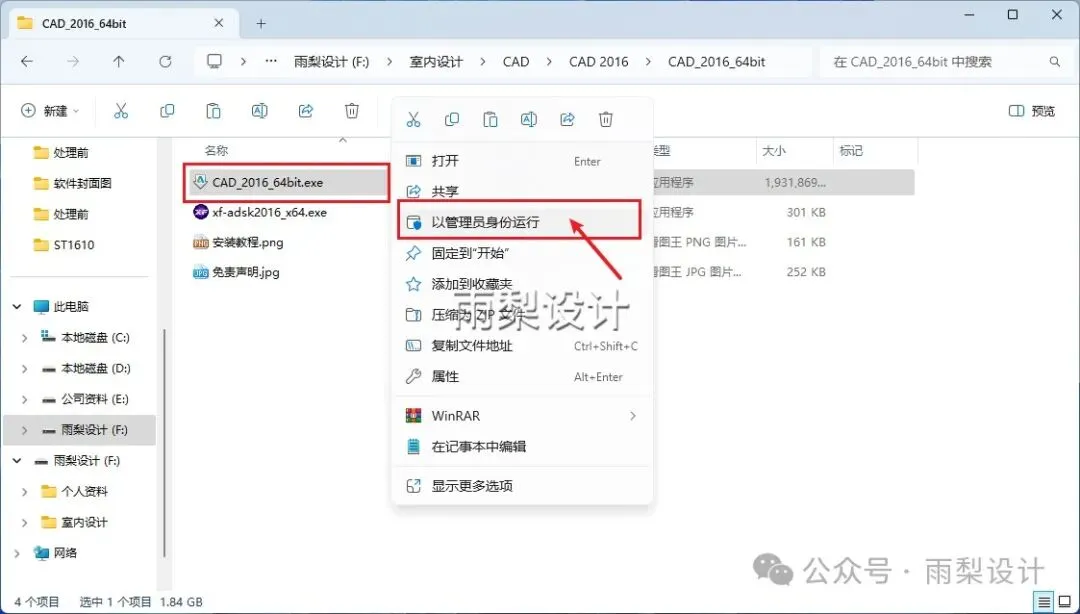Click 雨梨设计 (F:) breadcrumb segment
Viewport: 1080px width, 614px height.
pyautogui.click(x=331, y=61)
